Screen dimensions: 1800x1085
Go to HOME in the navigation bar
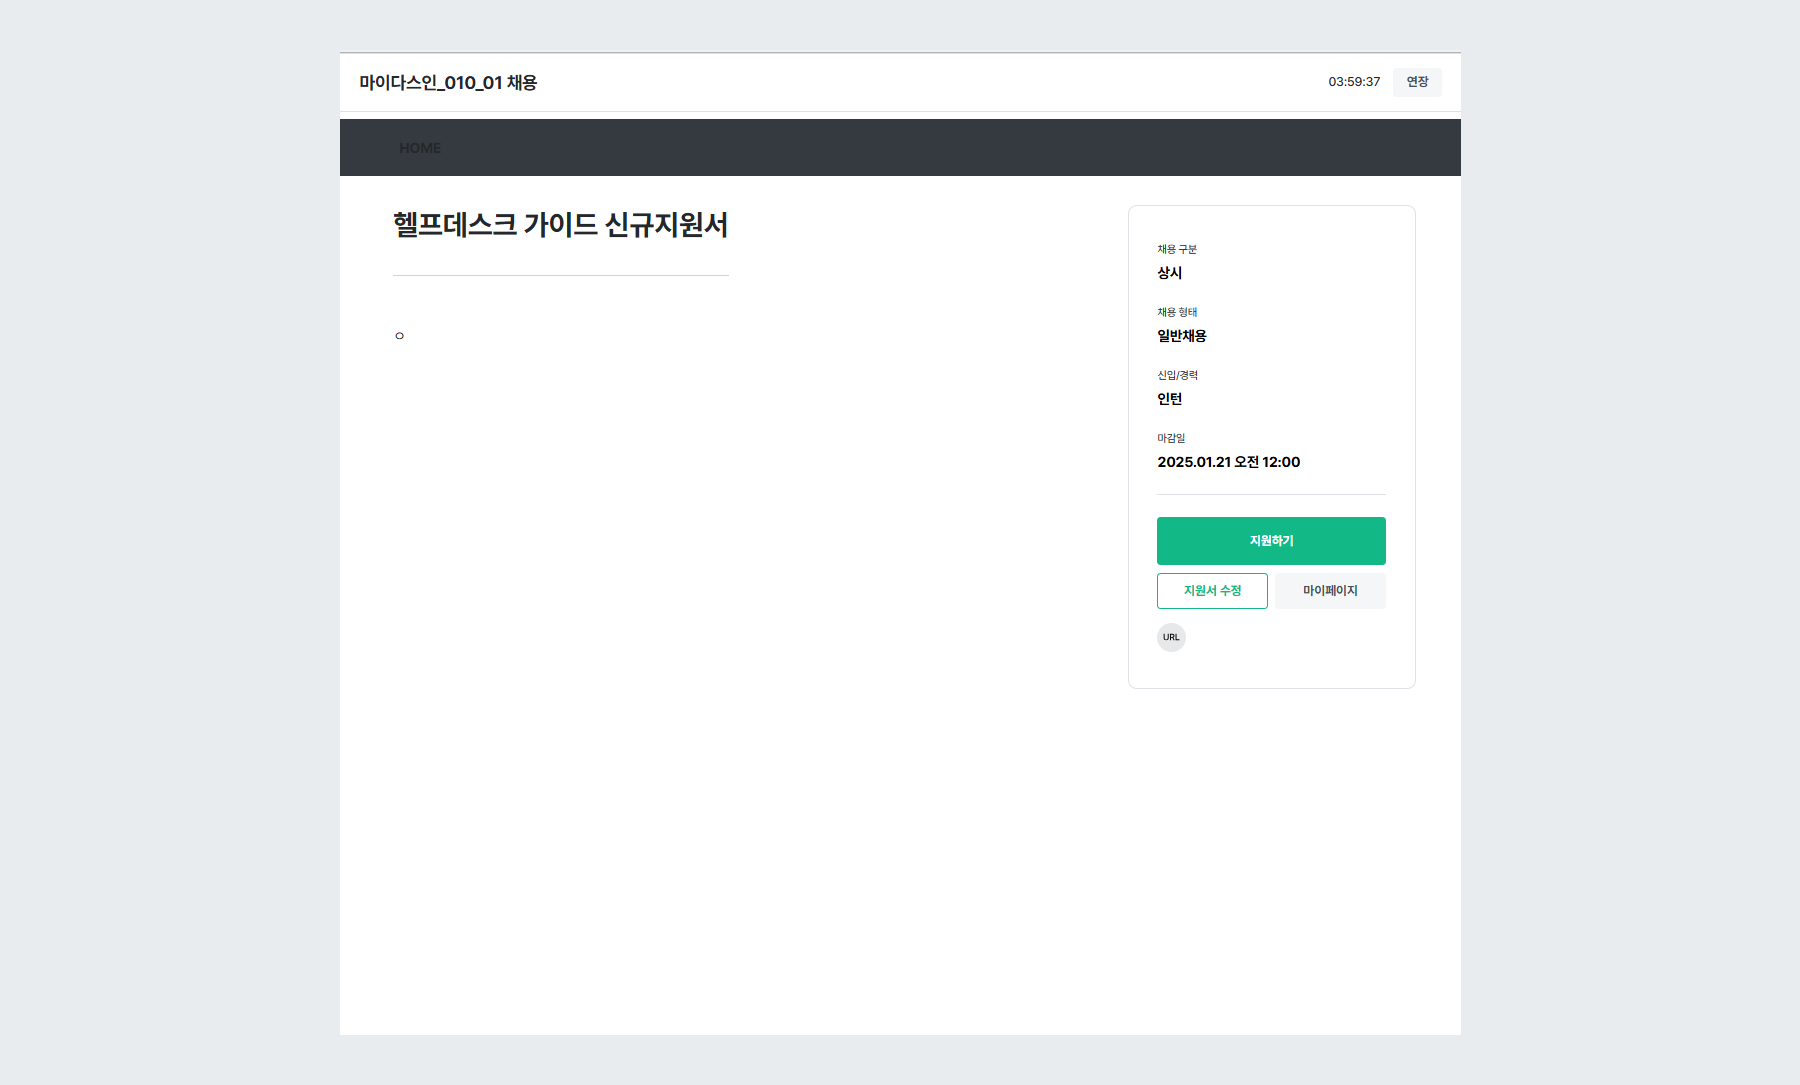pyautogui.click(x=420, y=147)
